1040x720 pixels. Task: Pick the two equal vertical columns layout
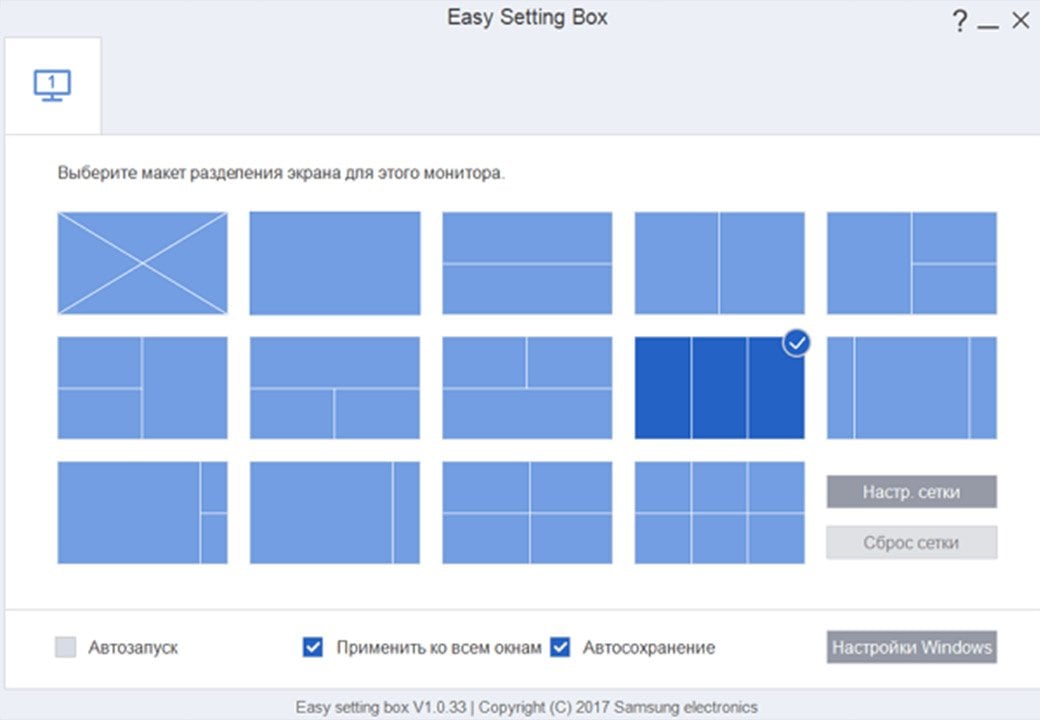tap(720, 263)
